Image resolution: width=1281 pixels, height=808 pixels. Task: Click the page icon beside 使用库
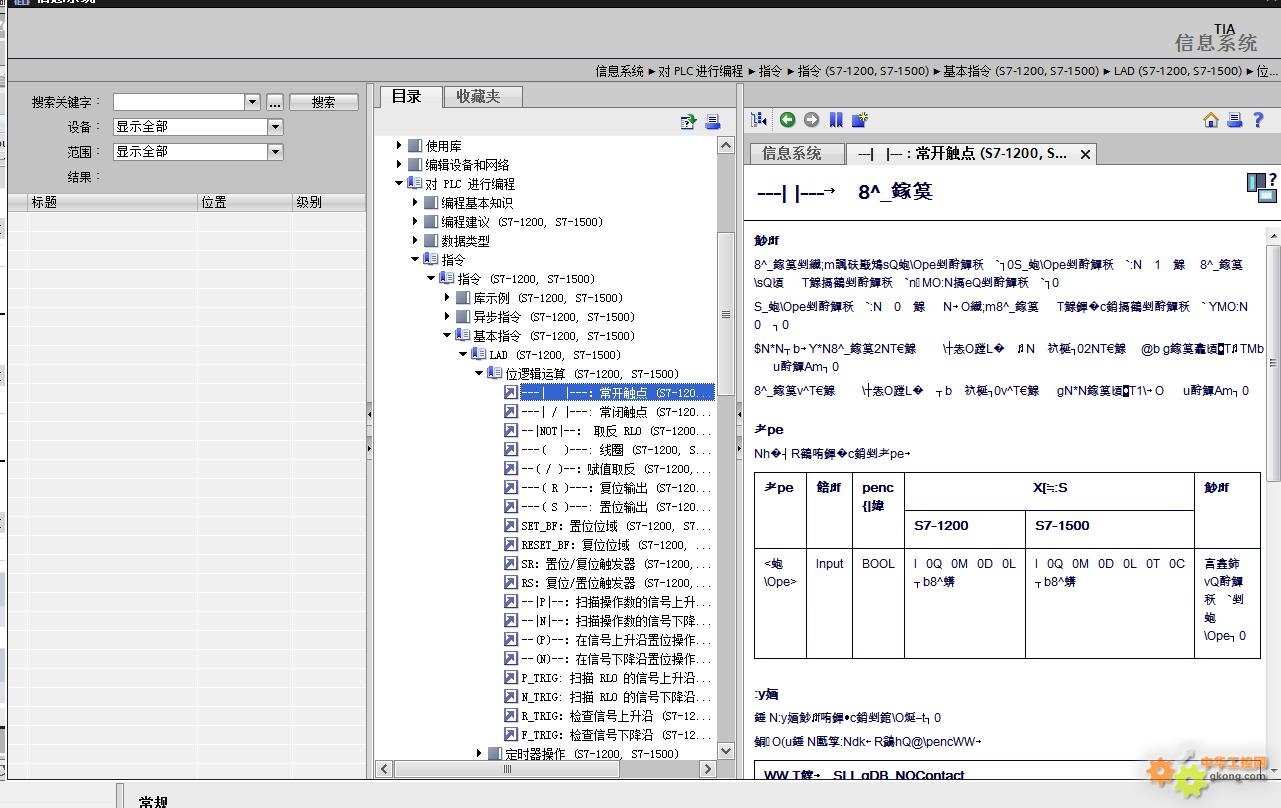click(x=415, y=146)
